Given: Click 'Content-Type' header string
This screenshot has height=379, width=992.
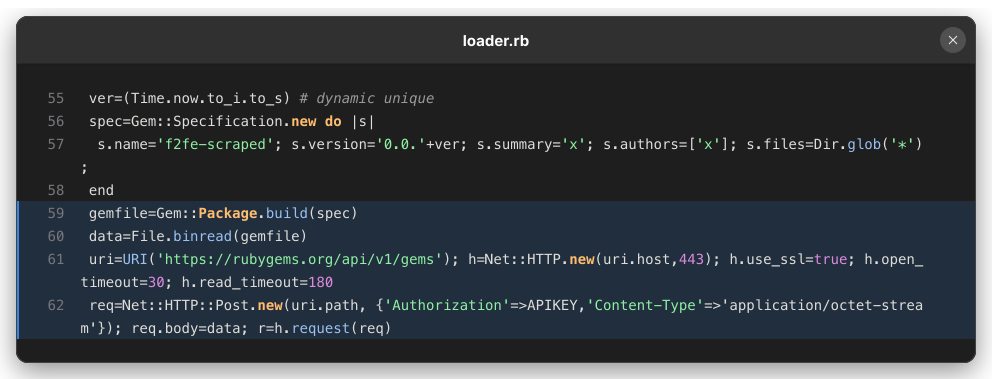Looking at the screenshot, I should pos(646,305).
